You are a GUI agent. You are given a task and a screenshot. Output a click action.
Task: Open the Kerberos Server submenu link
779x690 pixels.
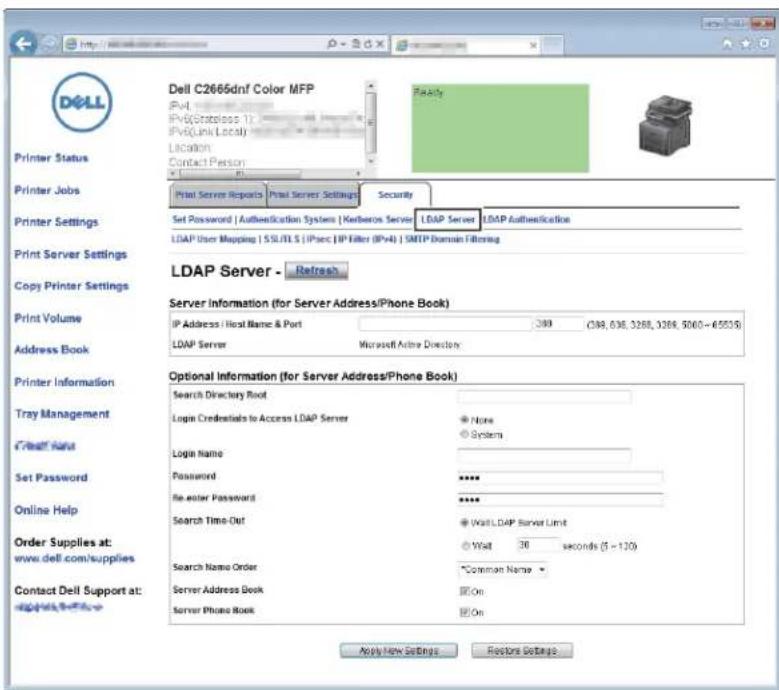(378, 220)
